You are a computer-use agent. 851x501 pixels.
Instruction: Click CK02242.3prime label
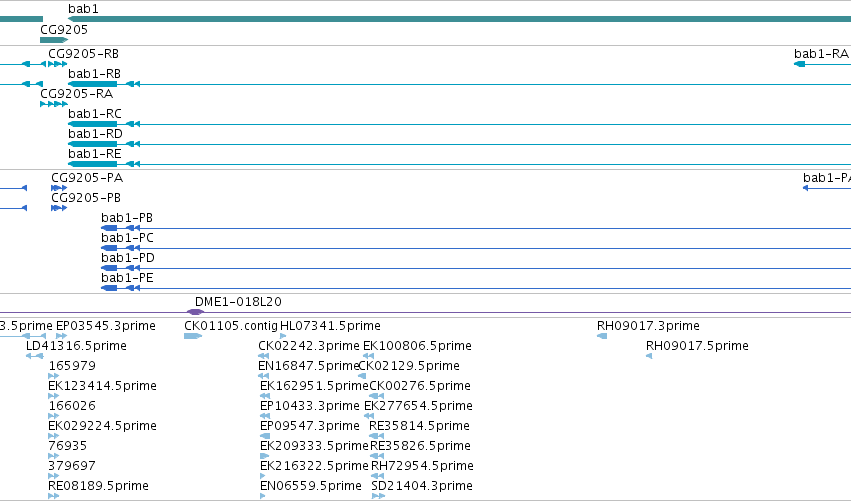309,346
